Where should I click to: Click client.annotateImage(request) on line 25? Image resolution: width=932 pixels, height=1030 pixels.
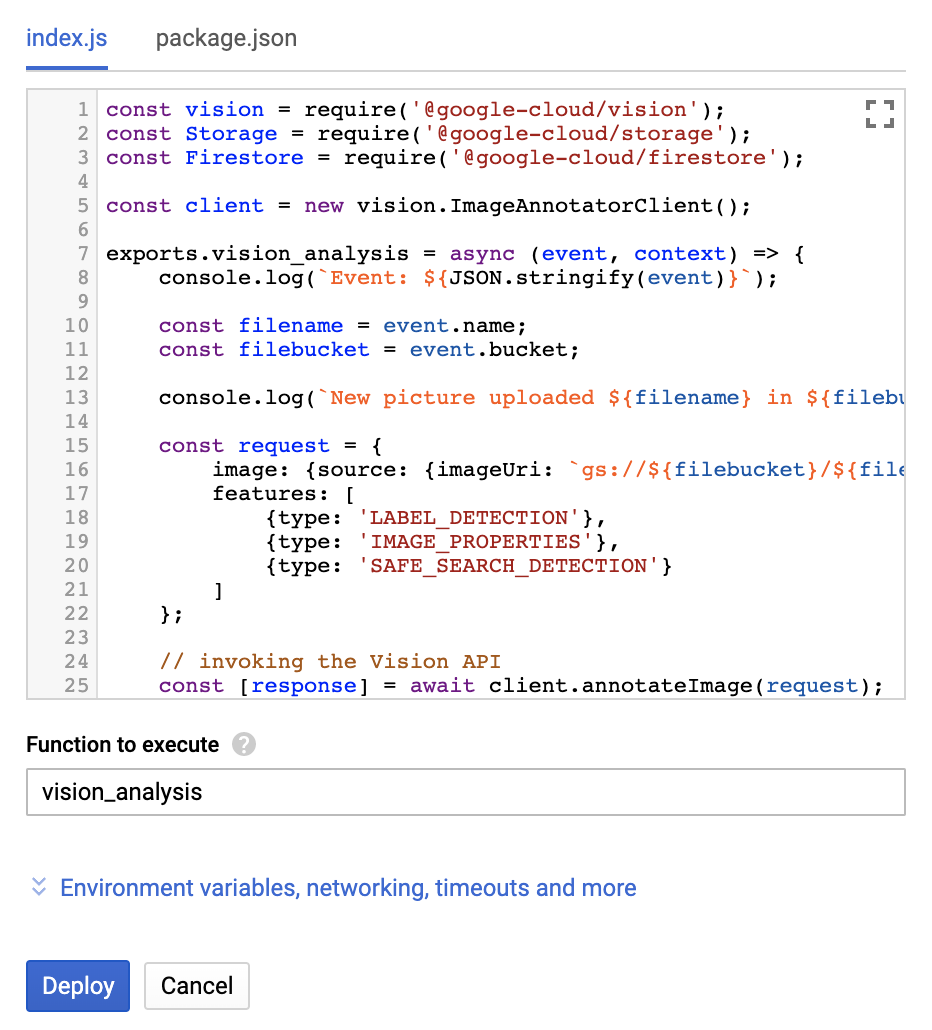[686, 686]
